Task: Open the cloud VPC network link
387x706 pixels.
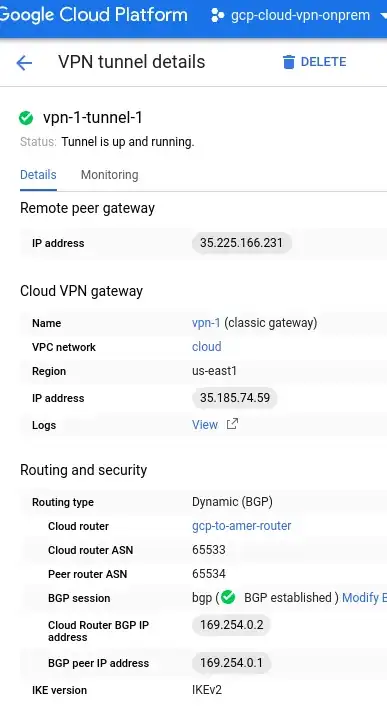Action: tap(207, 347)
